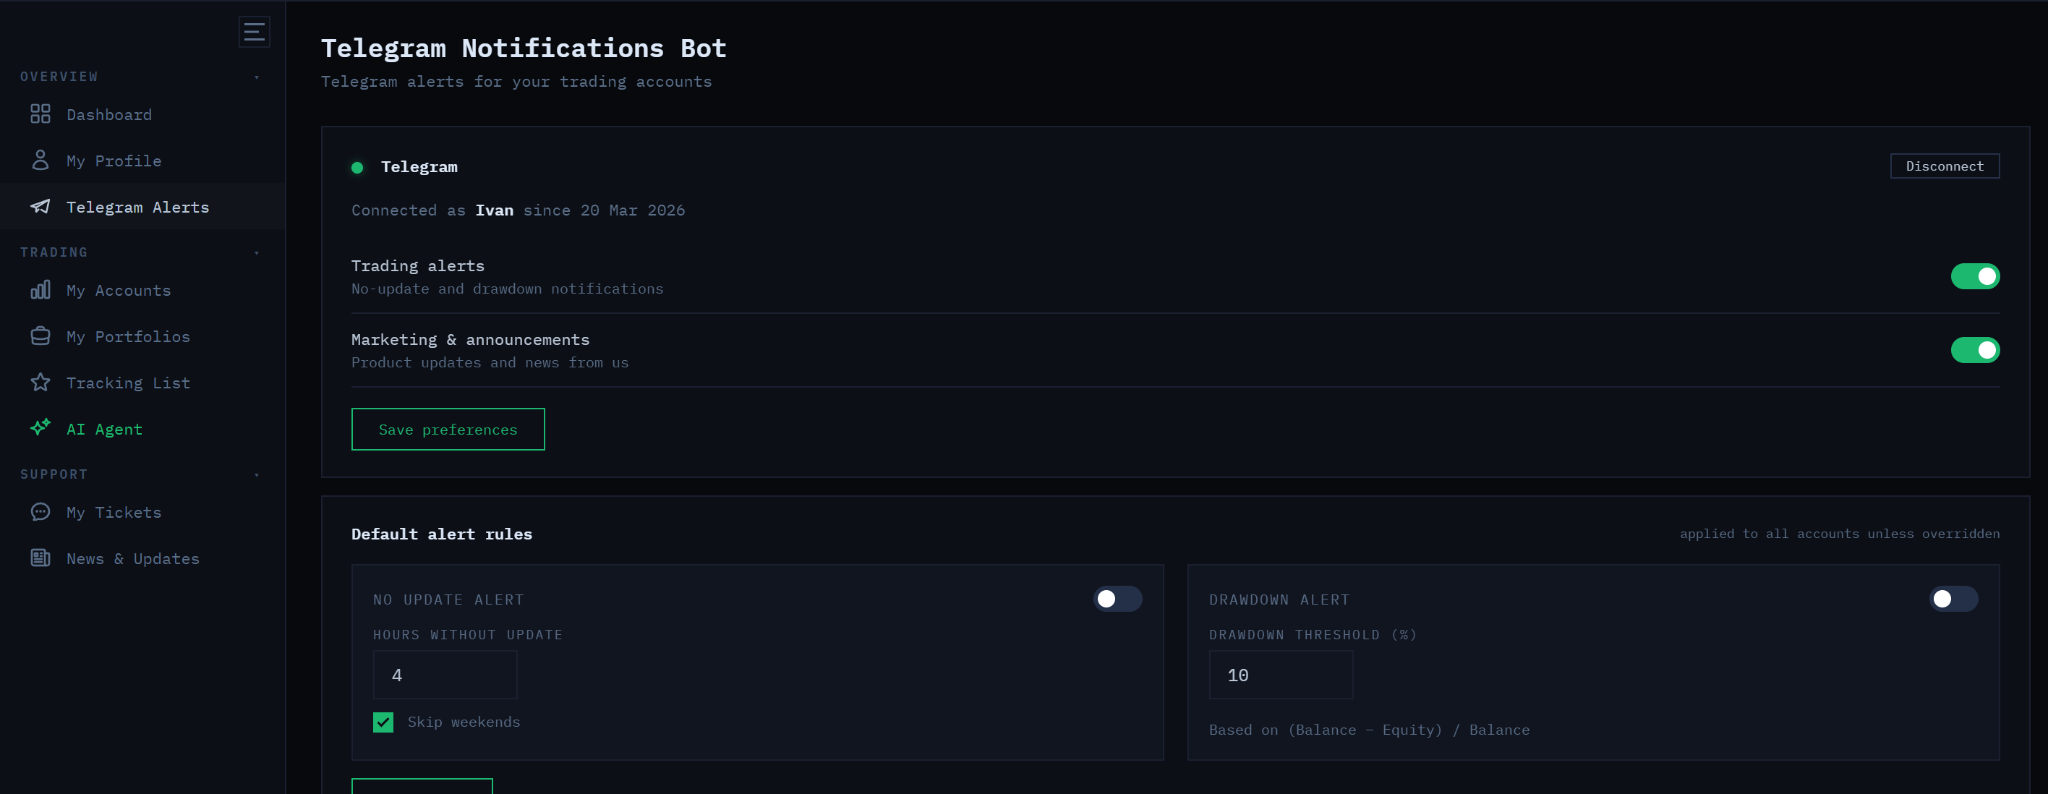
Task: Collapse the TRADING sidebar section
Action: [x=257, y=252]
